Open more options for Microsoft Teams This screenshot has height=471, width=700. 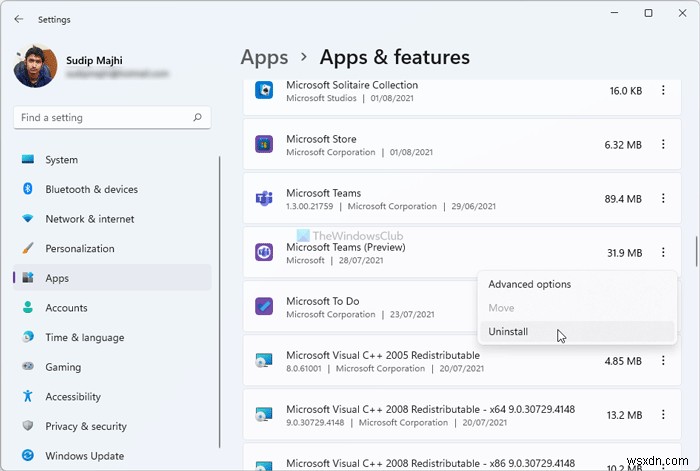point(663,199)
